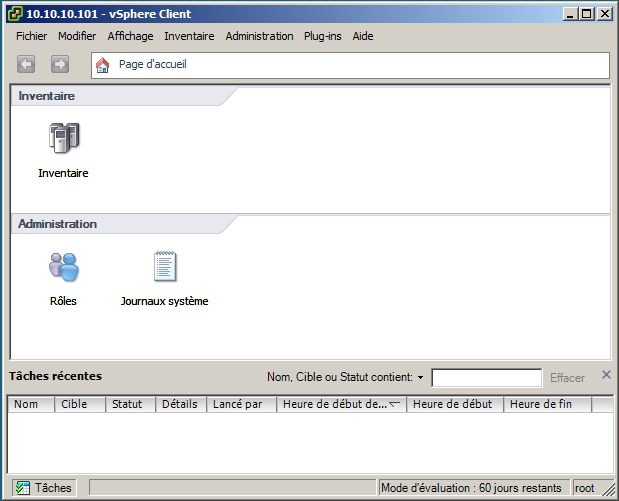Screen dimensions: 619x501
Task: Open the Affichage menu
Action: [130, 36]
